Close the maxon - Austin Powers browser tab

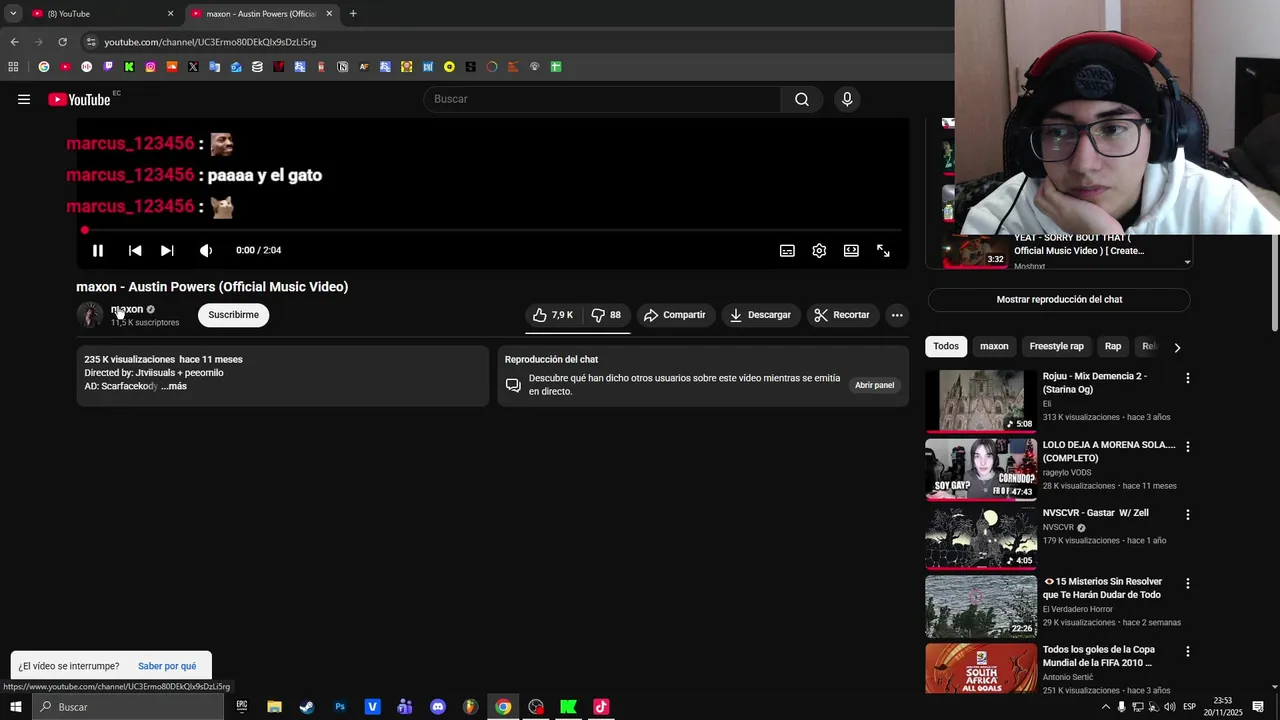pos(329,14)
